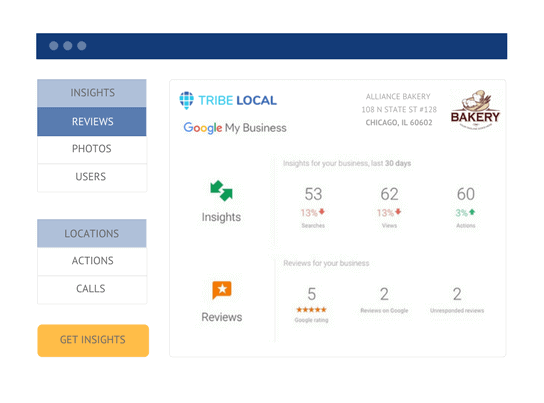This screenshot has width=544, height=403.
Task: Click the orange Reviews star icon
Action: 222,290
